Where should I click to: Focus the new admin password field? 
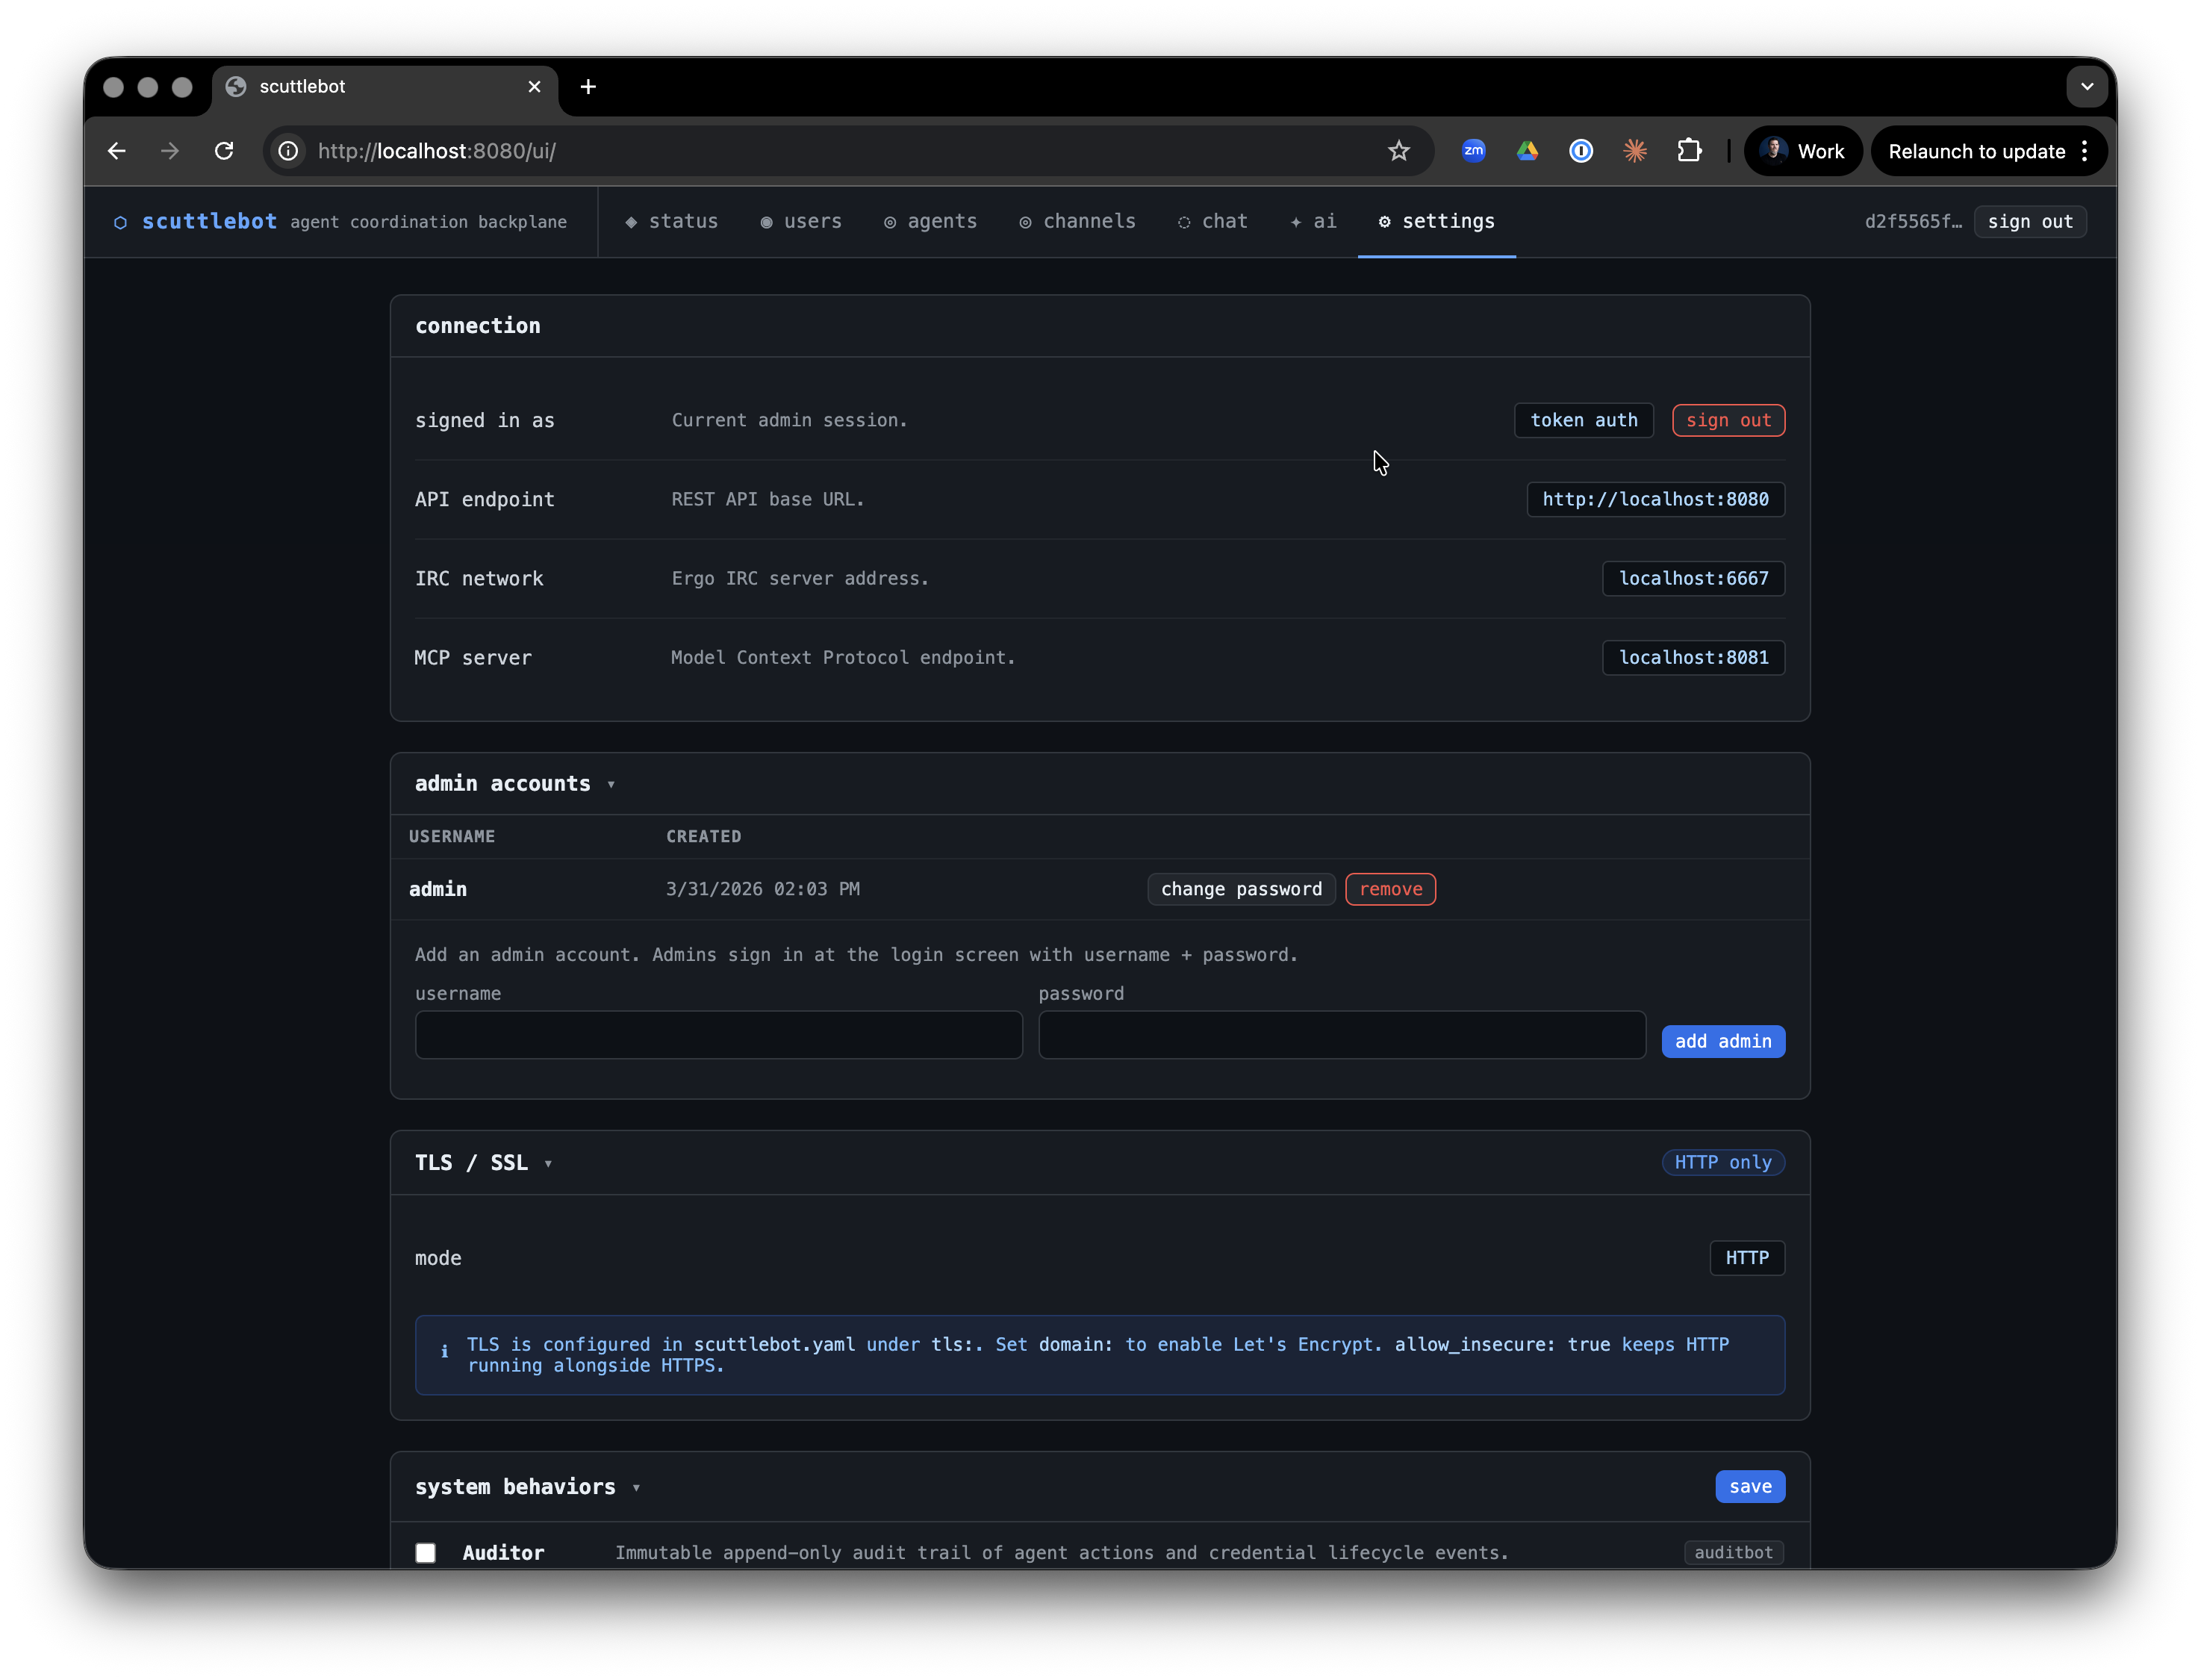click(1341, 1035)
